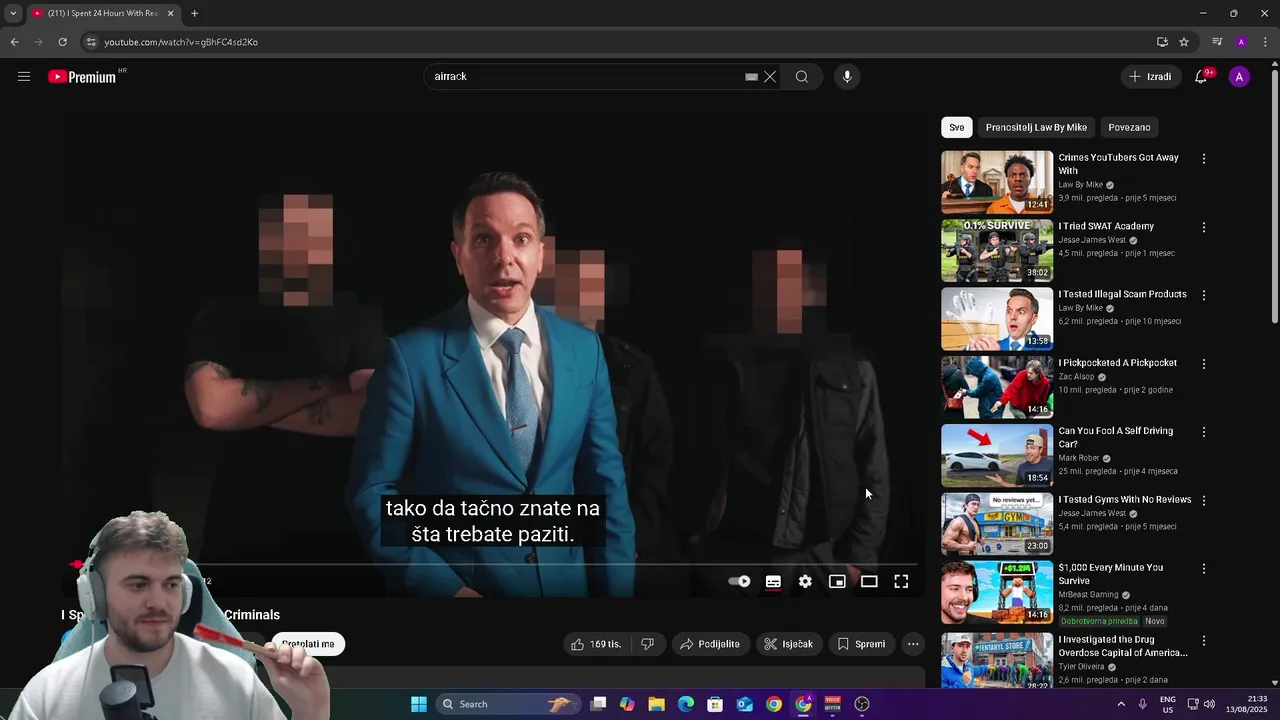Click MrBeast Gaming channel name
The image size is (1280, 720).
1089,595
